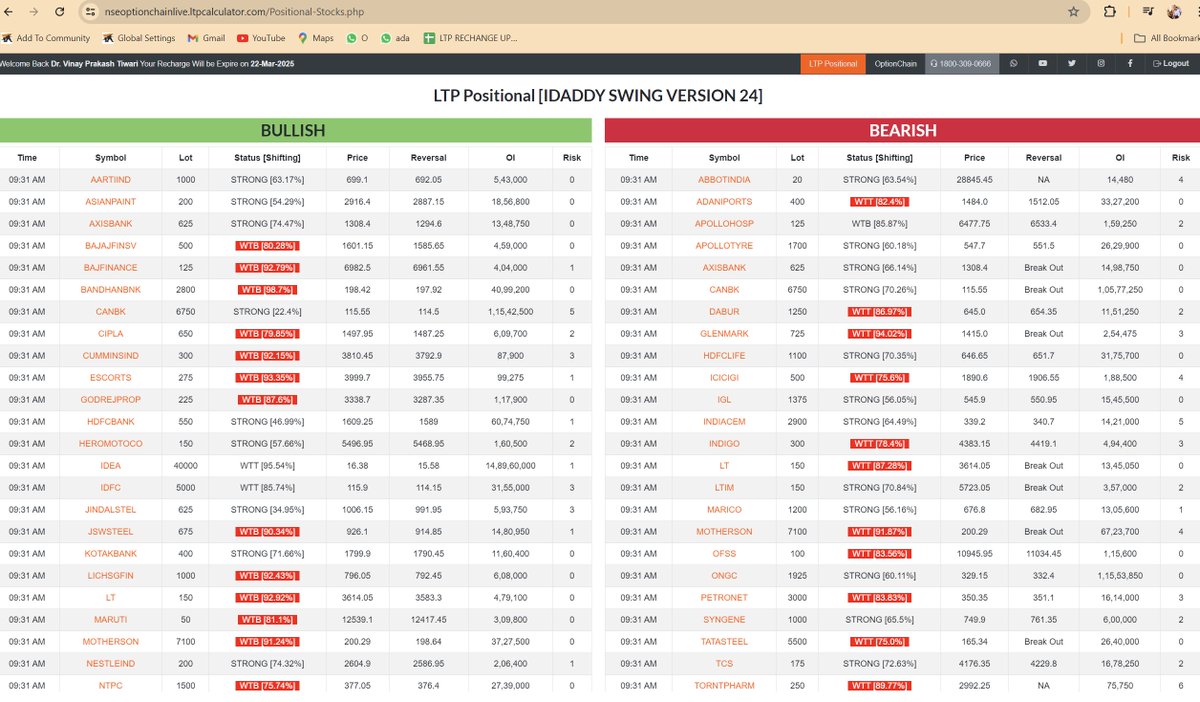The image size is (1200, 702).
Task: Open ABBOTINDIA symbol in Bearish table
Action: pyautogui.click(x=724, y=180)
